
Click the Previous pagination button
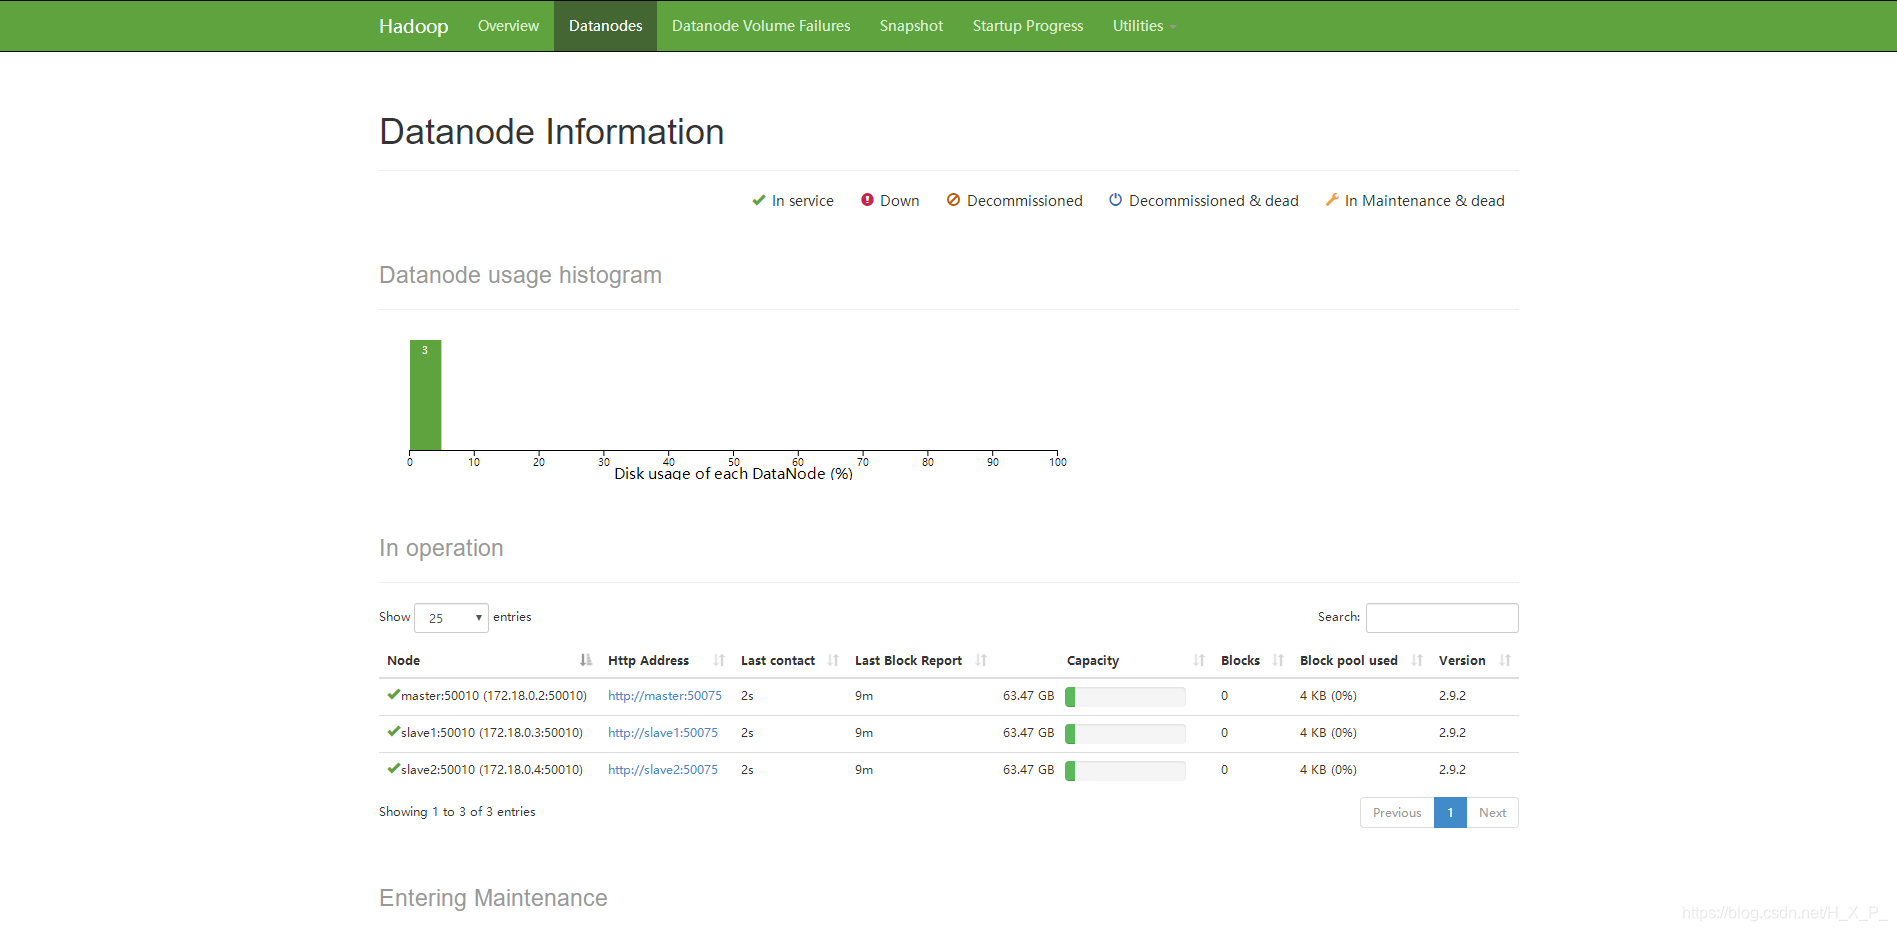(1397, 813)
